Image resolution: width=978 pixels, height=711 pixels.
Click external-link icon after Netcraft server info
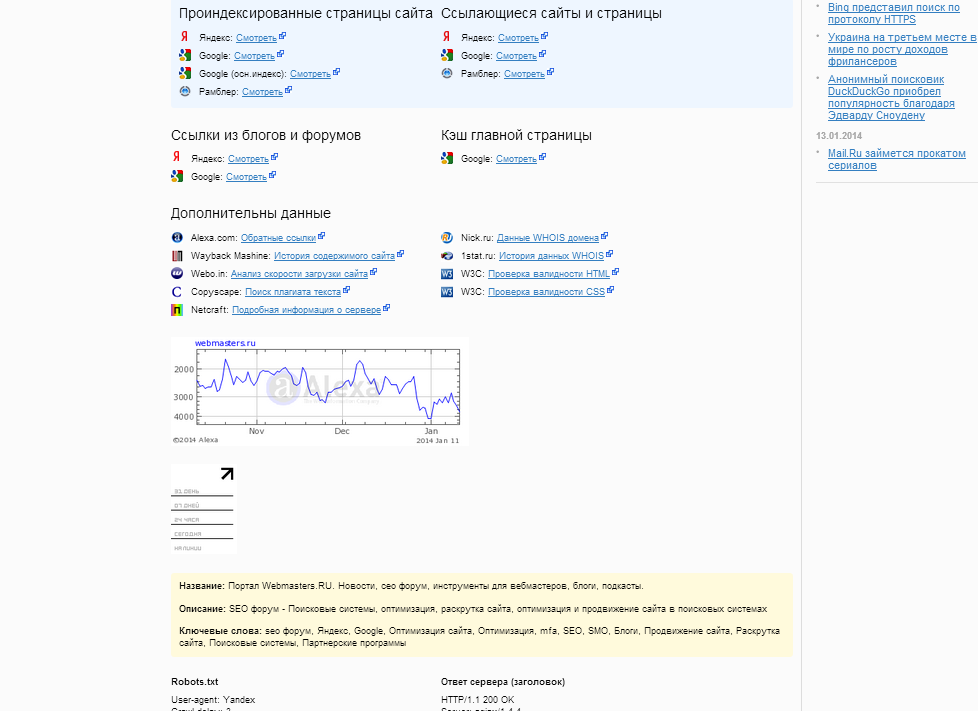(x=386, y=309)
